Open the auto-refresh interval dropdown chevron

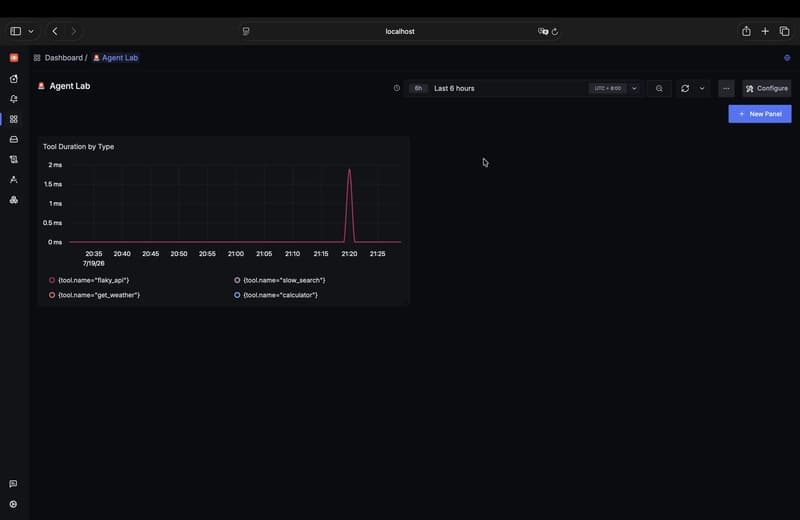click(x=702, y=88)
